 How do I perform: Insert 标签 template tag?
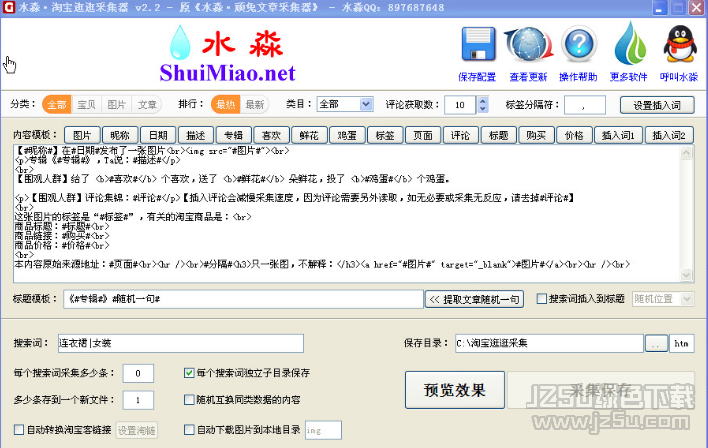[x=385, y=135]
